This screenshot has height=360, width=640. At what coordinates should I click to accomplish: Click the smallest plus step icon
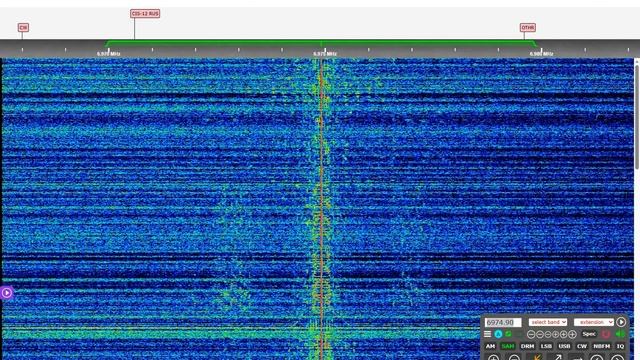pos(556,334)
